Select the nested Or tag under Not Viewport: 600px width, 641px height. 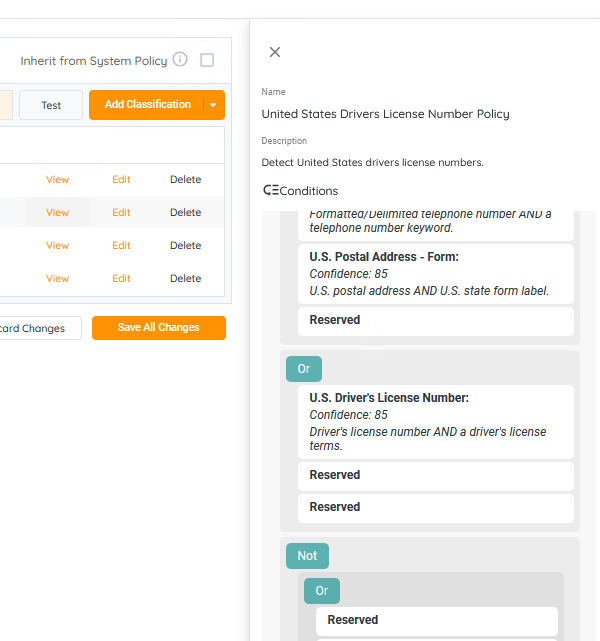(322, 591)
